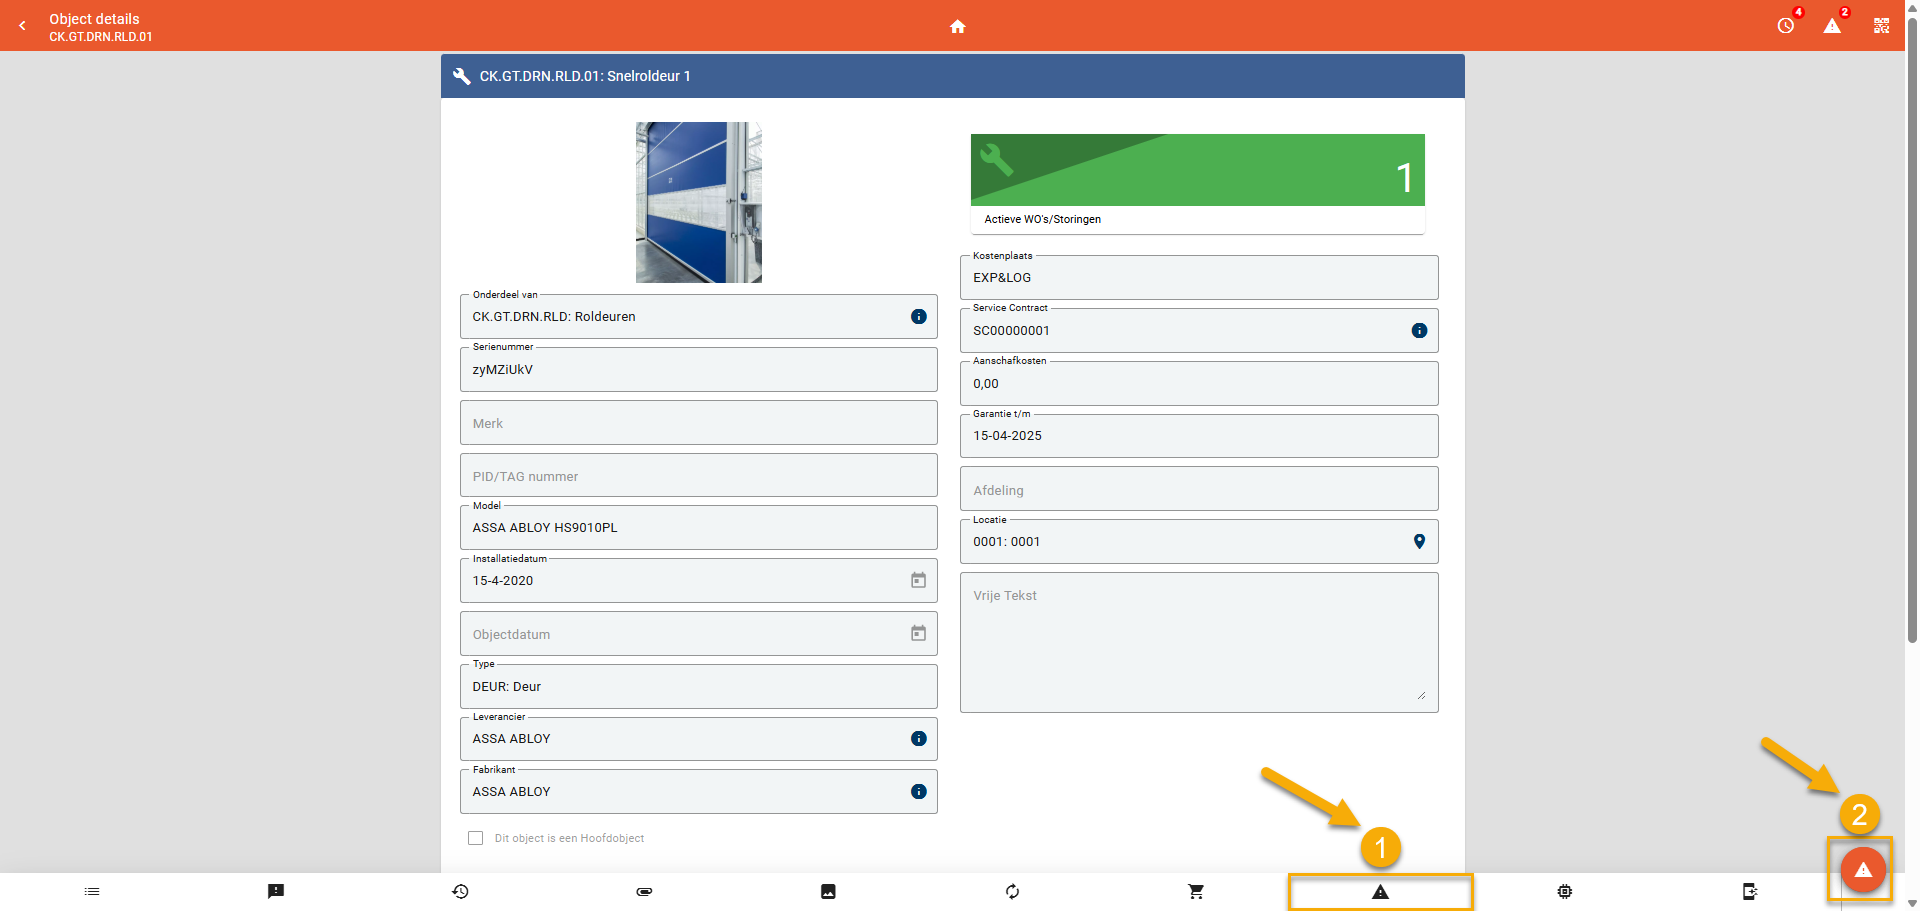View info for Leverancier ASSA ABLOY
This screenshot has width=1920, height=911.
918,739
